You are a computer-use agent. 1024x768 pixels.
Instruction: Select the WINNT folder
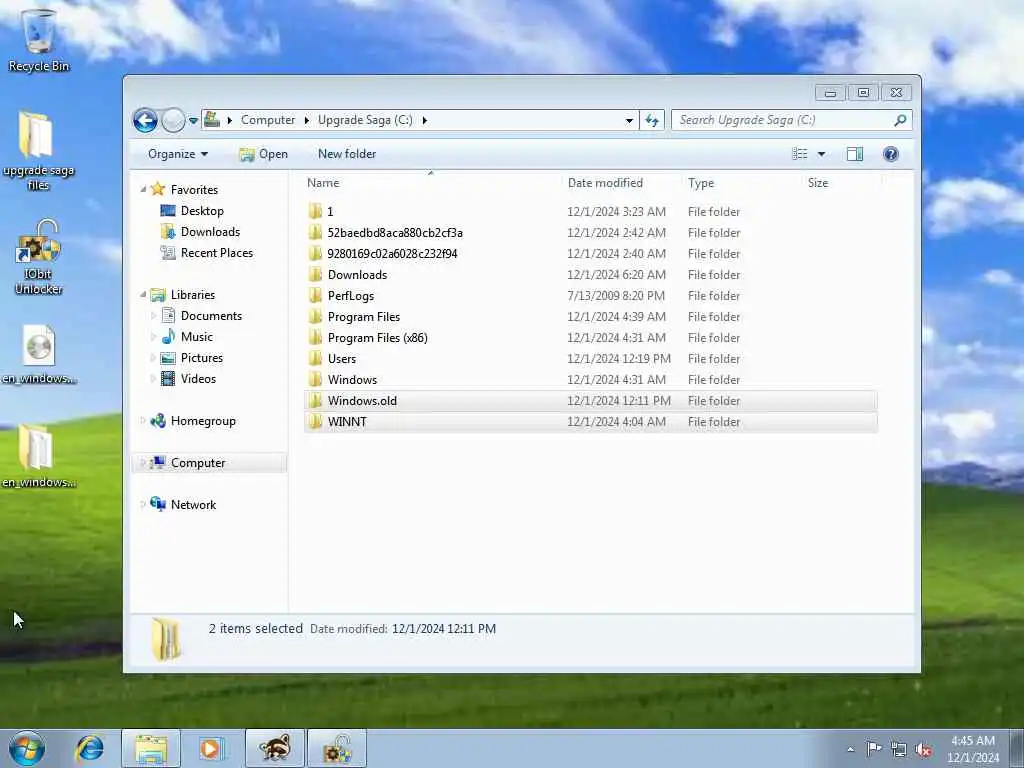(590, 422)
